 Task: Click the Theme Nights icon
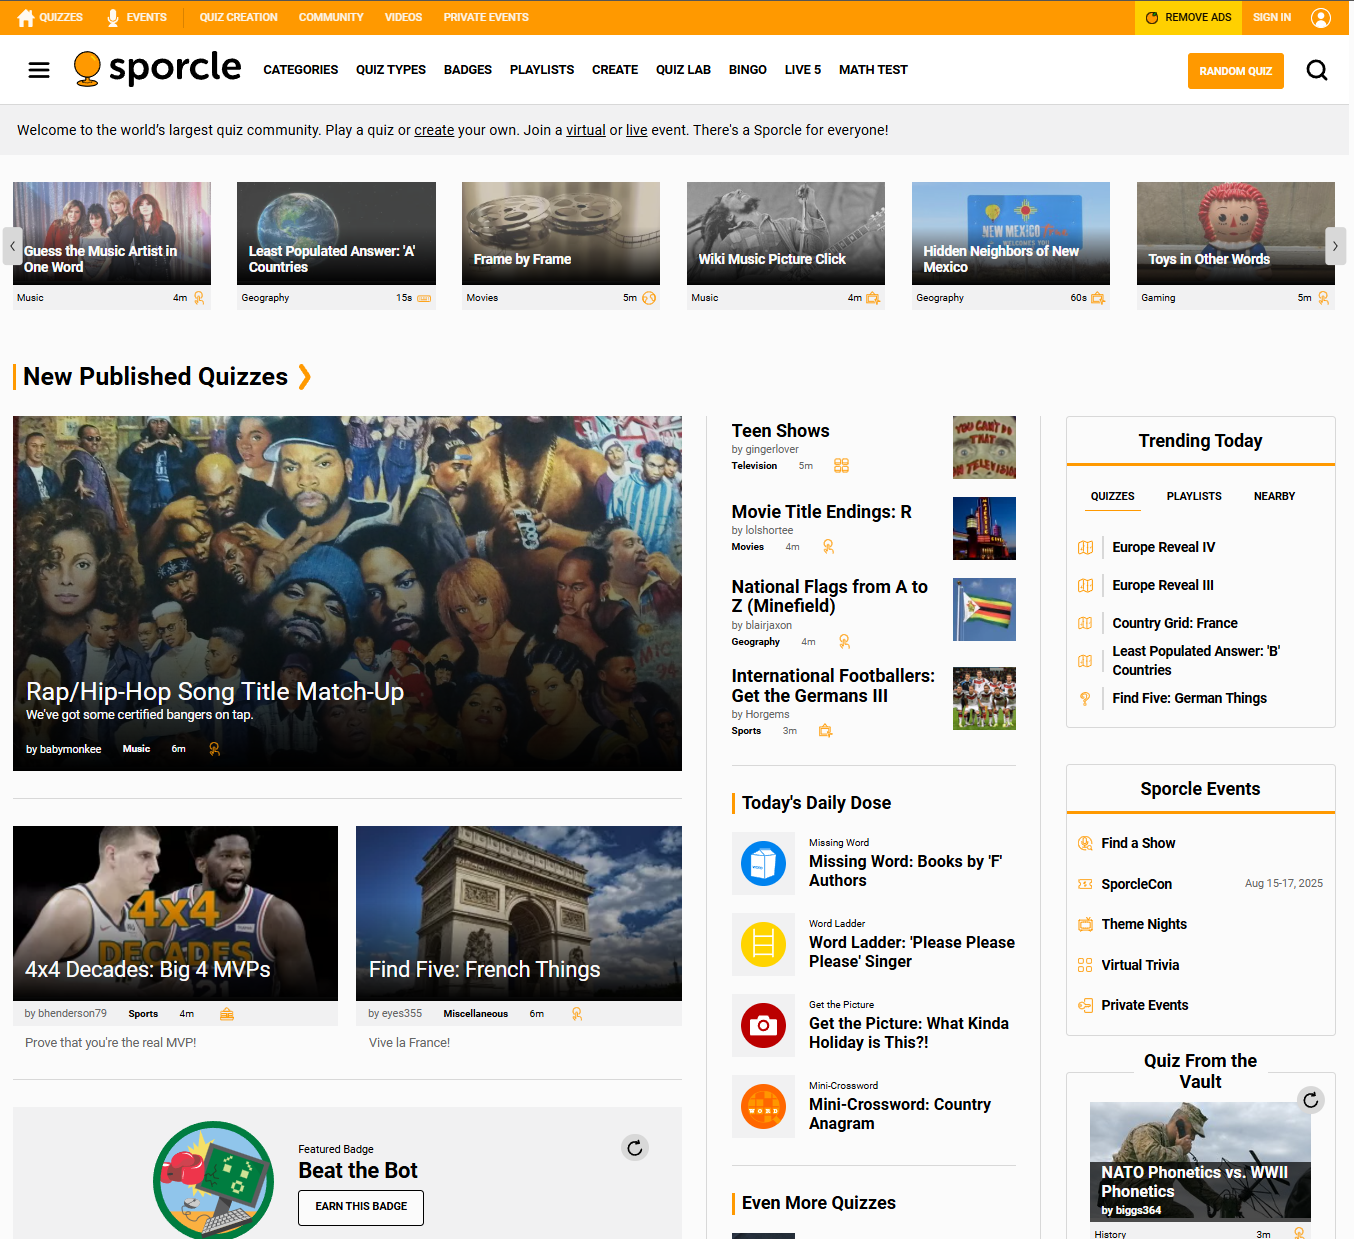(1085, 924)
